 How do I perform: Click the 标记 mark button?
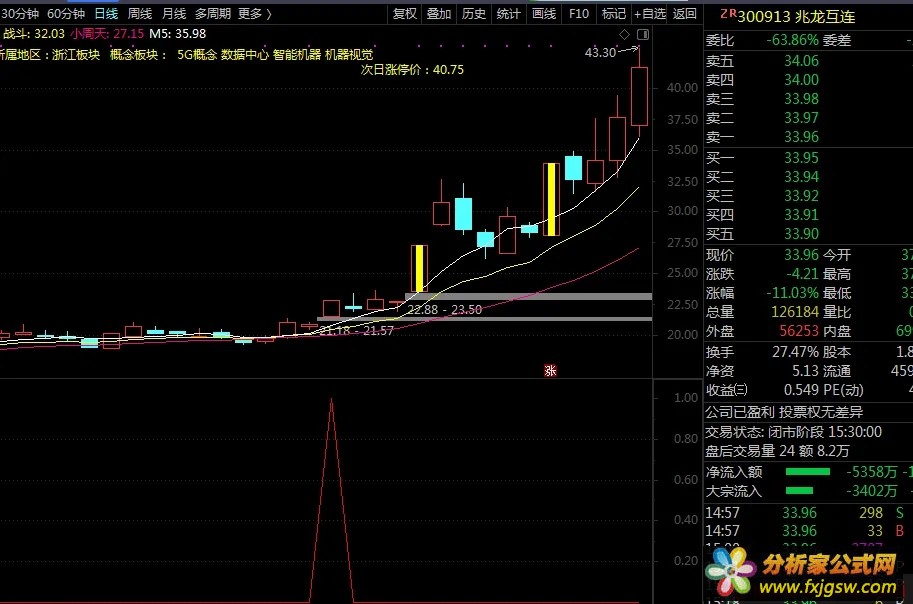pos(613,13)
